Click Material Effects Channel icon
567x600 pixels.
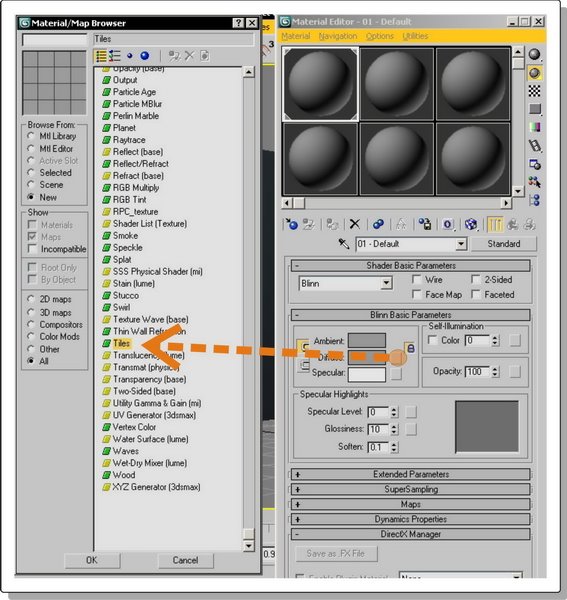pyautogui.click(x=448, y=224)
